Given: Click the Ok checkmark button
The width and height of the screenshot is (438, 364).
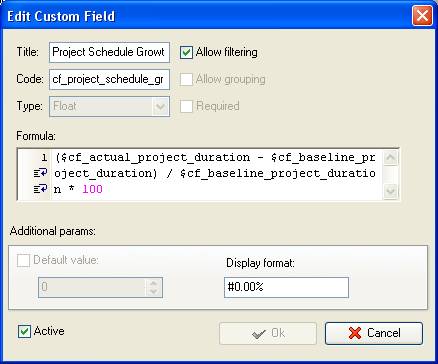Looking at the screenshot, I should click(x=268, y=333).
